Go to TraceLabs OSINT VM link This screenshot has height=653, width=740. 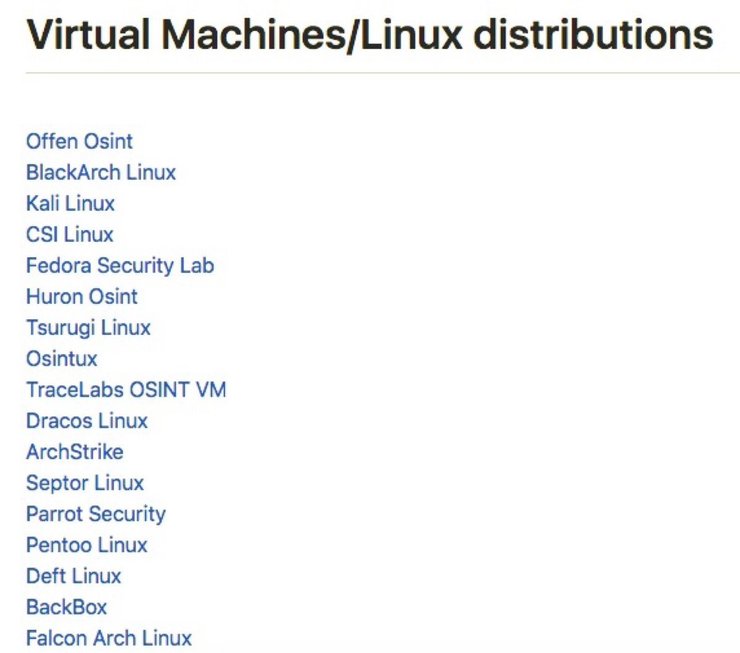tap(126, 390)
